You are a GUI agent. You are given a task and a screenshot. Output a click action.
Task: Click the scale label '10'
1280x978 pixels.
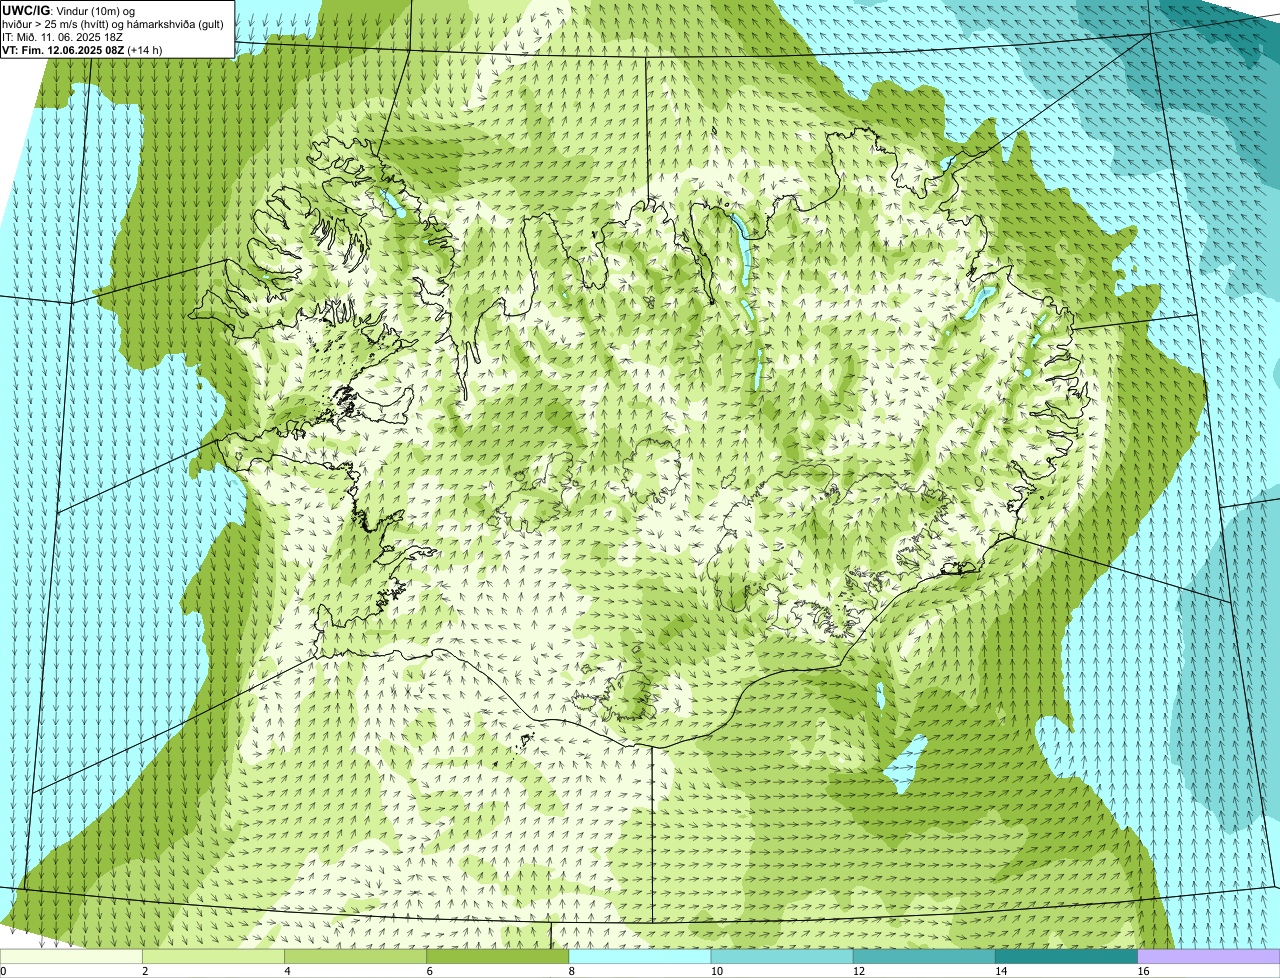point(716,971)
